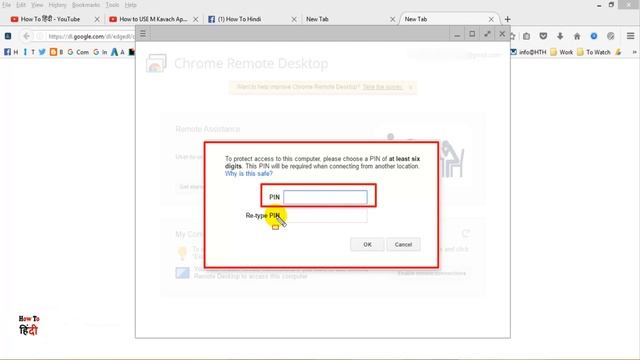Close the How to USE M Kavach tab
Image resolution: width=640 pixels, height=360 pixels.
pos(196,19)
